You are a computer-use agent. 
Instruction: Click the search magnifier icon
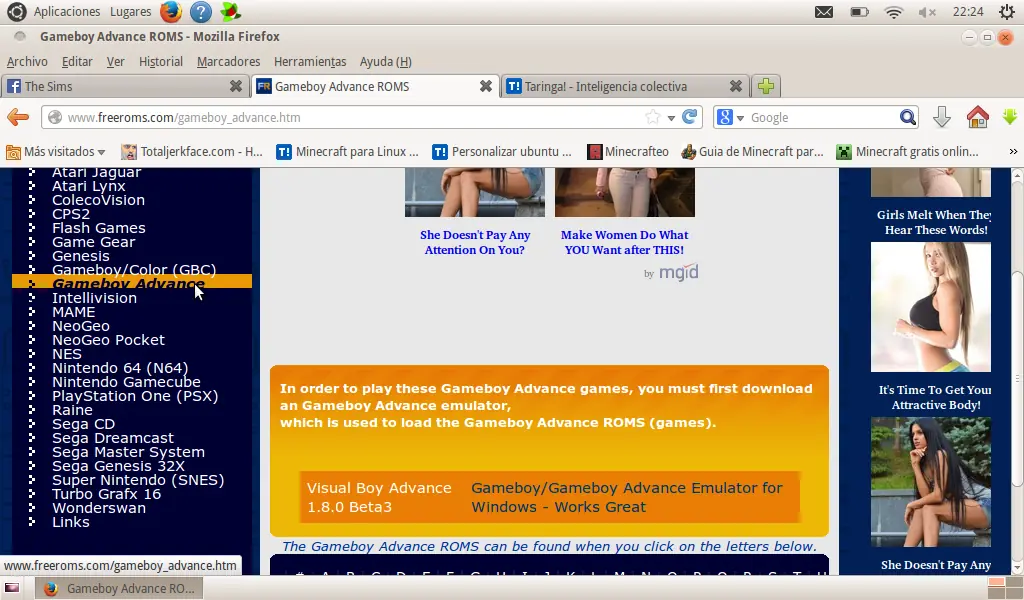(x=907, y=118)
